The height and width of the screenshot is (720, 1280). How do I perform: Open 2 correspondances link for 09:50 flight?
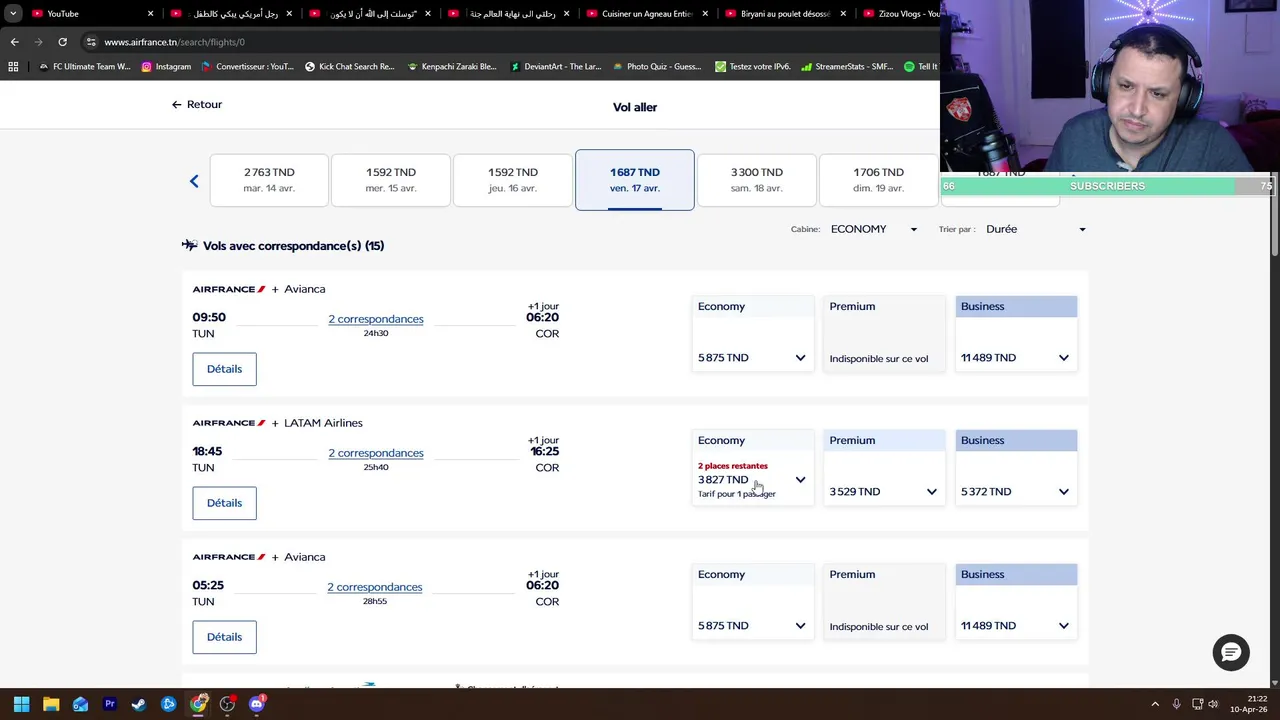pyautogui.click(x=376, y=319)
